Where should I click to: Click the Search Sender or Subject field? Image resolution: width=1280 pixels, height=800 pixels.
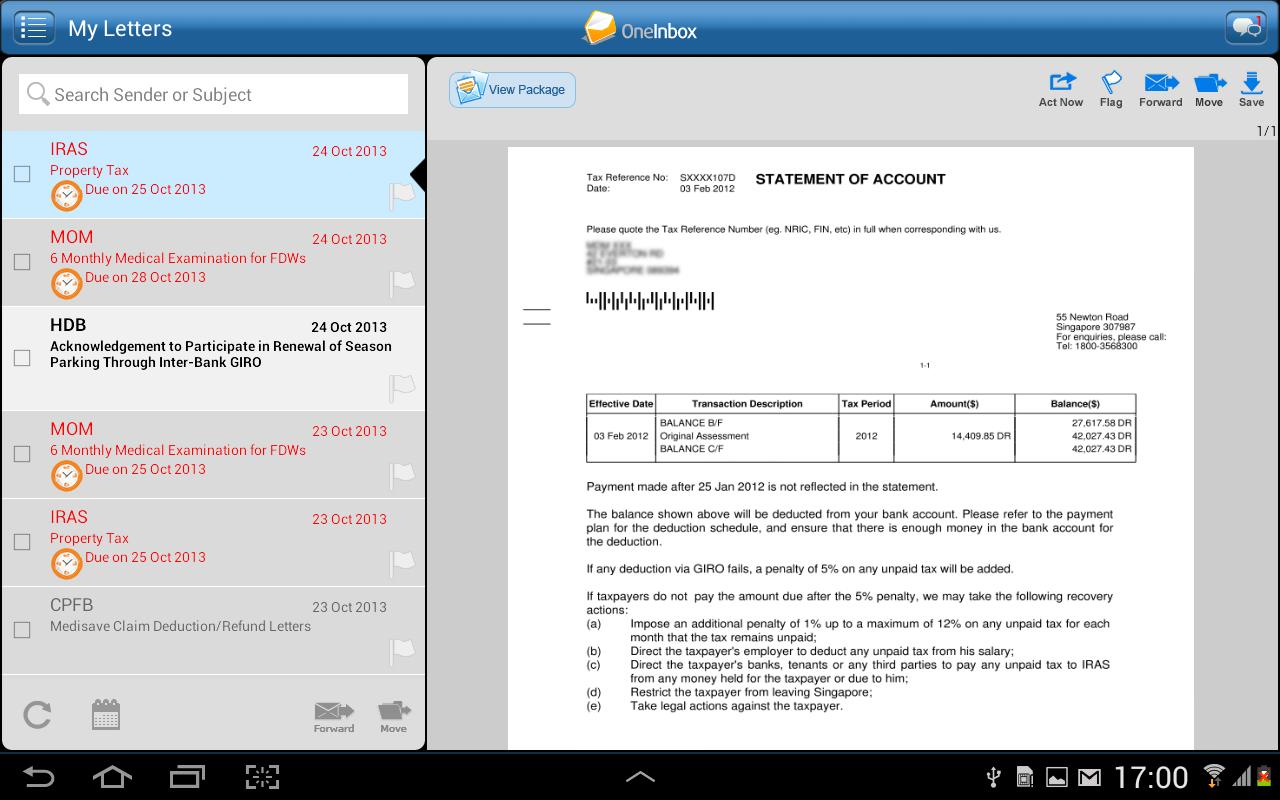[213, 93]
